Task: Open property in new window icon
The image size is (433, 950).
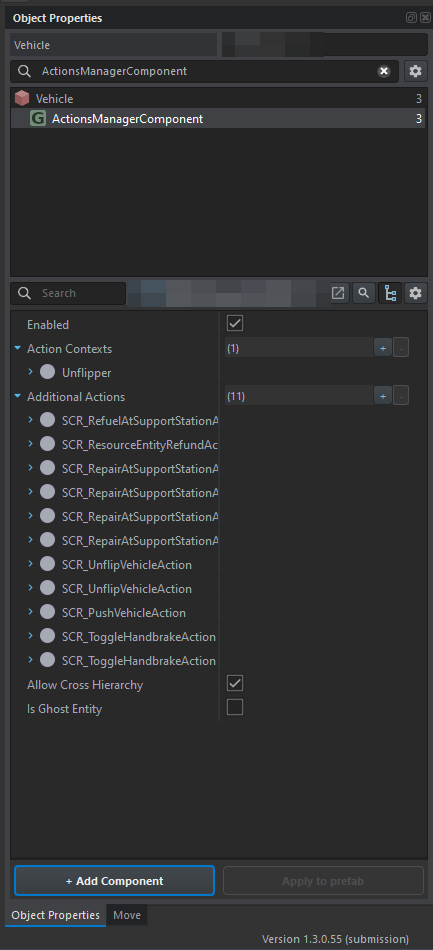Action: [x=338, y=293]
